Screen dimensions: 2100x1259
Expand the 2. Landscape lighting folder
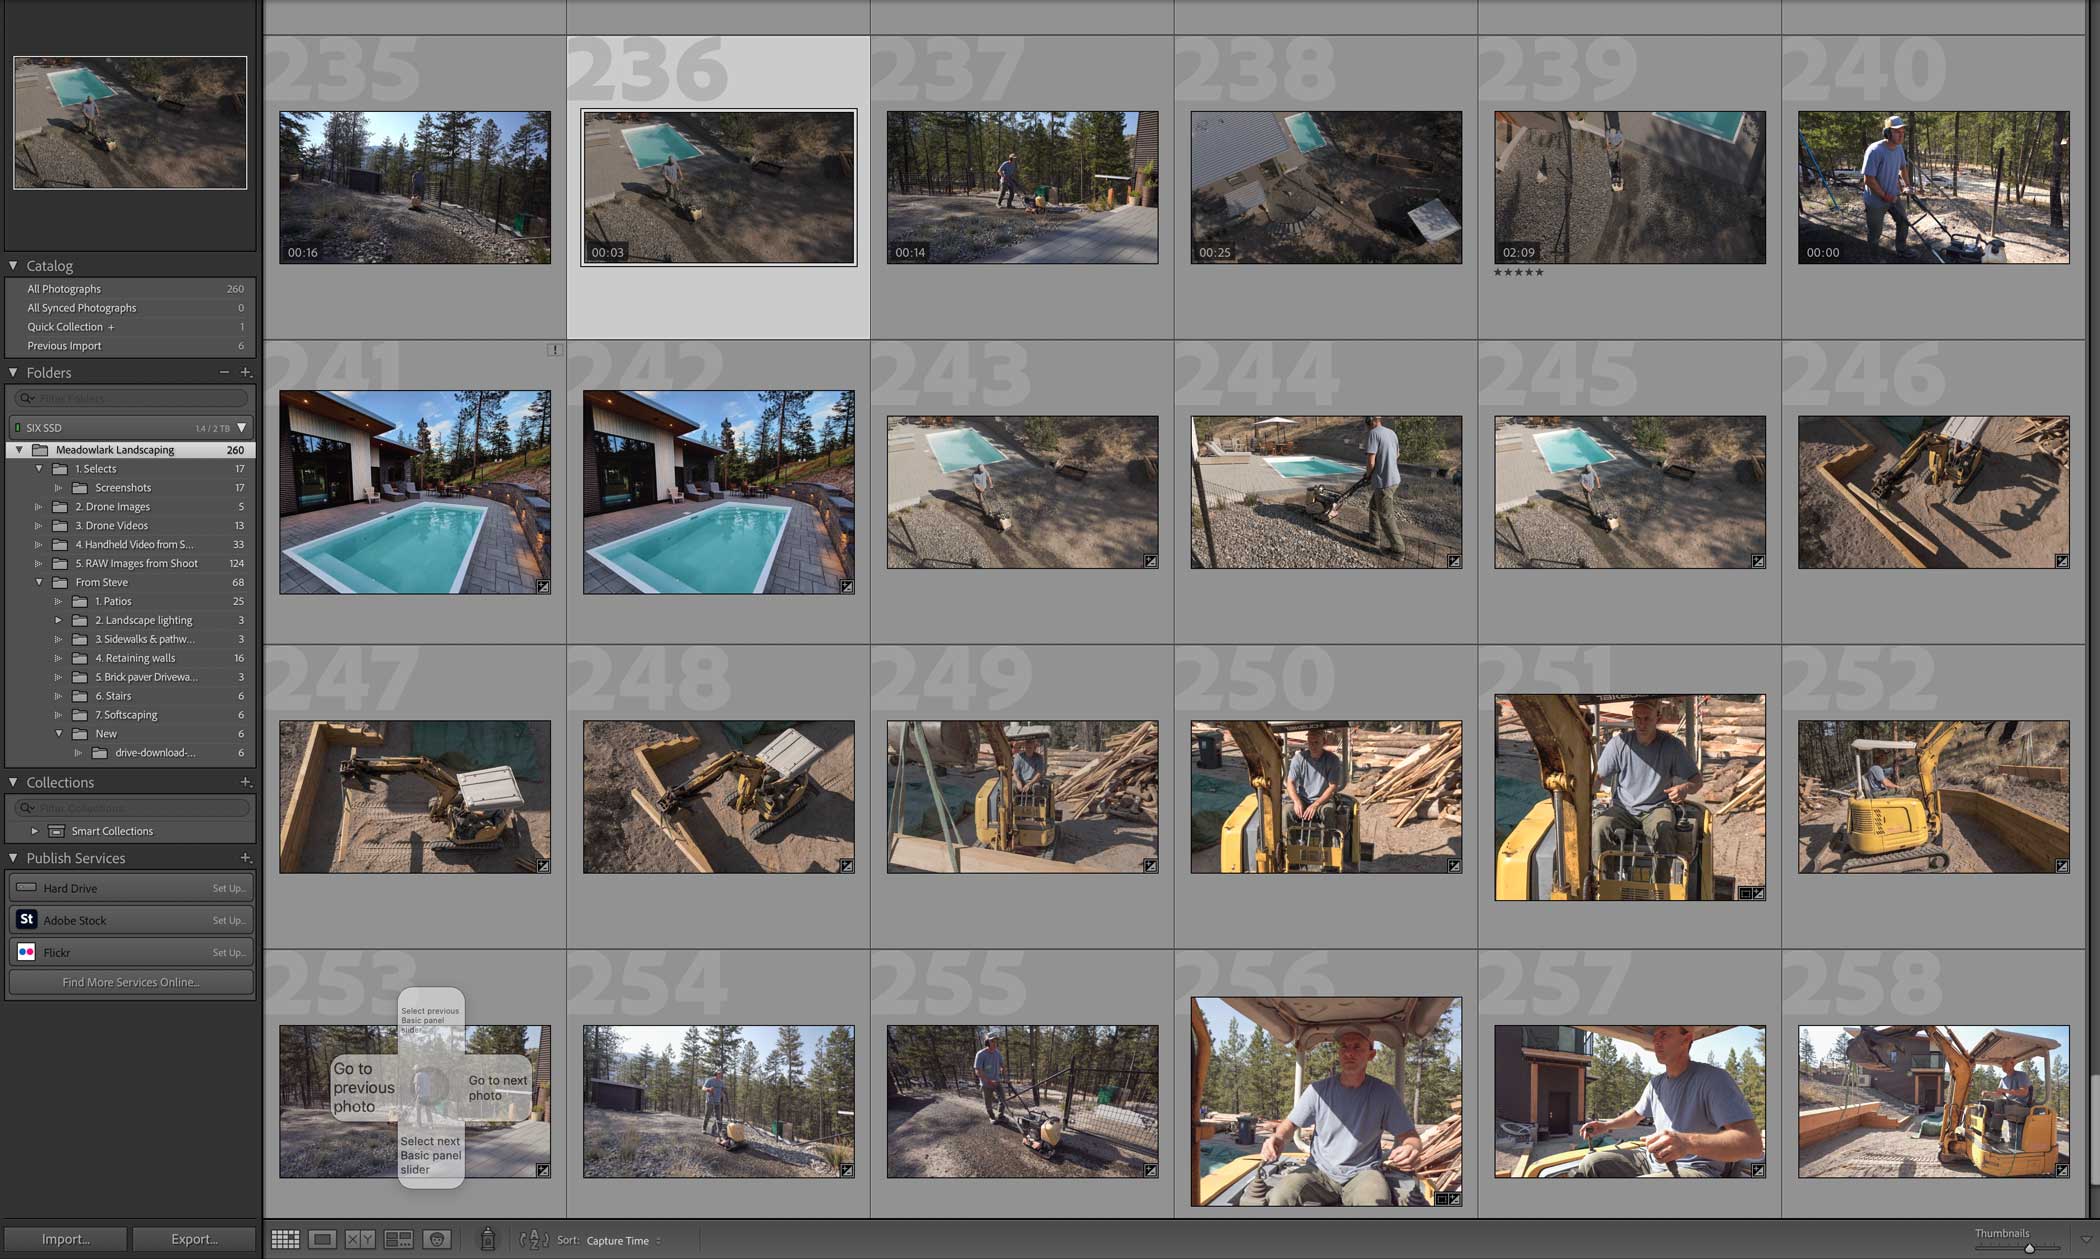(x=58, y=620)
